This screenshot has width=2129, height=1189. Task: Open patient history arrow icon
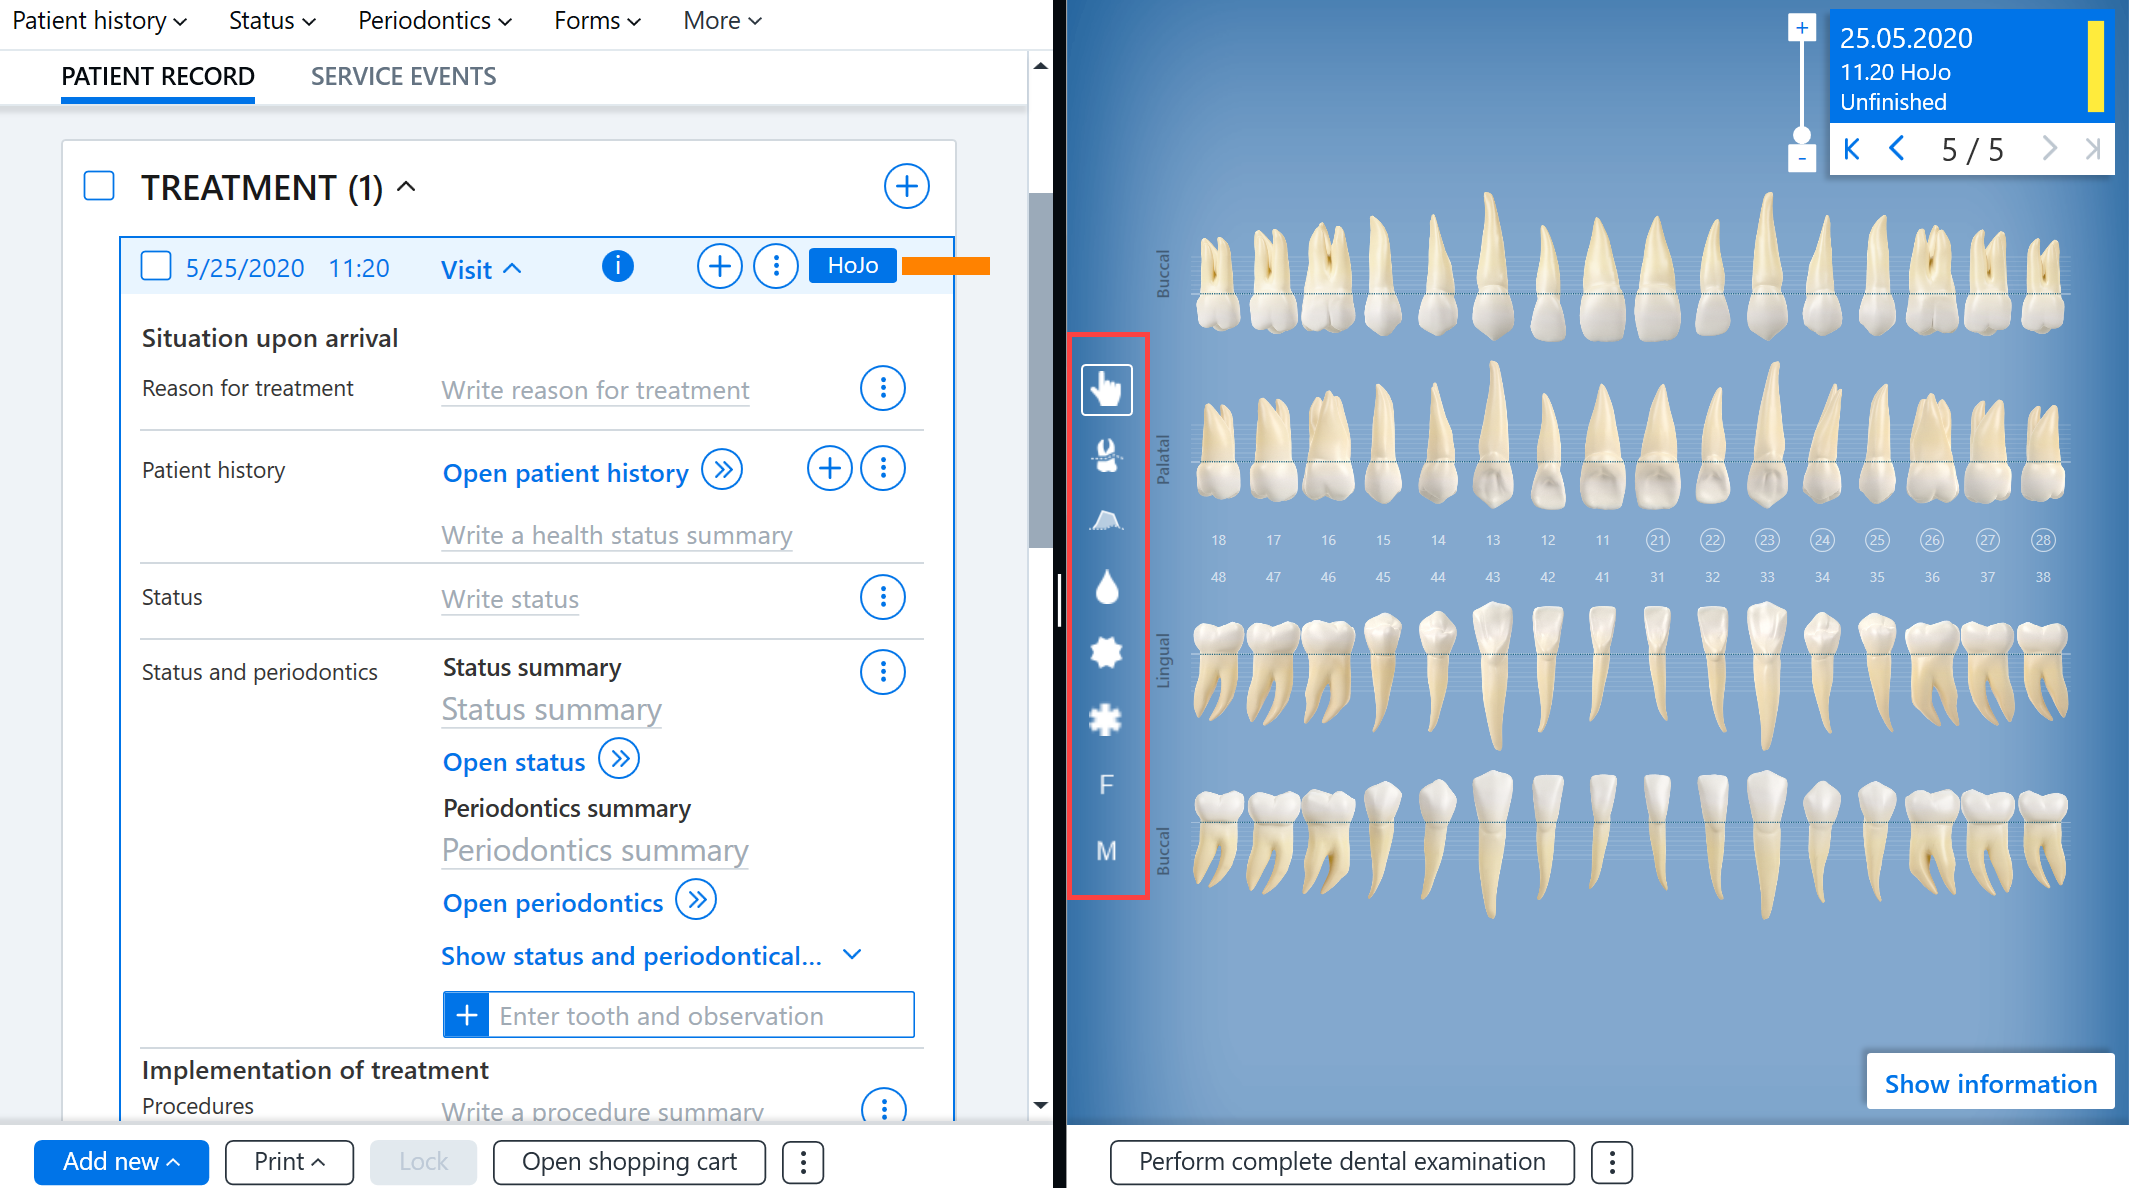tap(722, 469)
